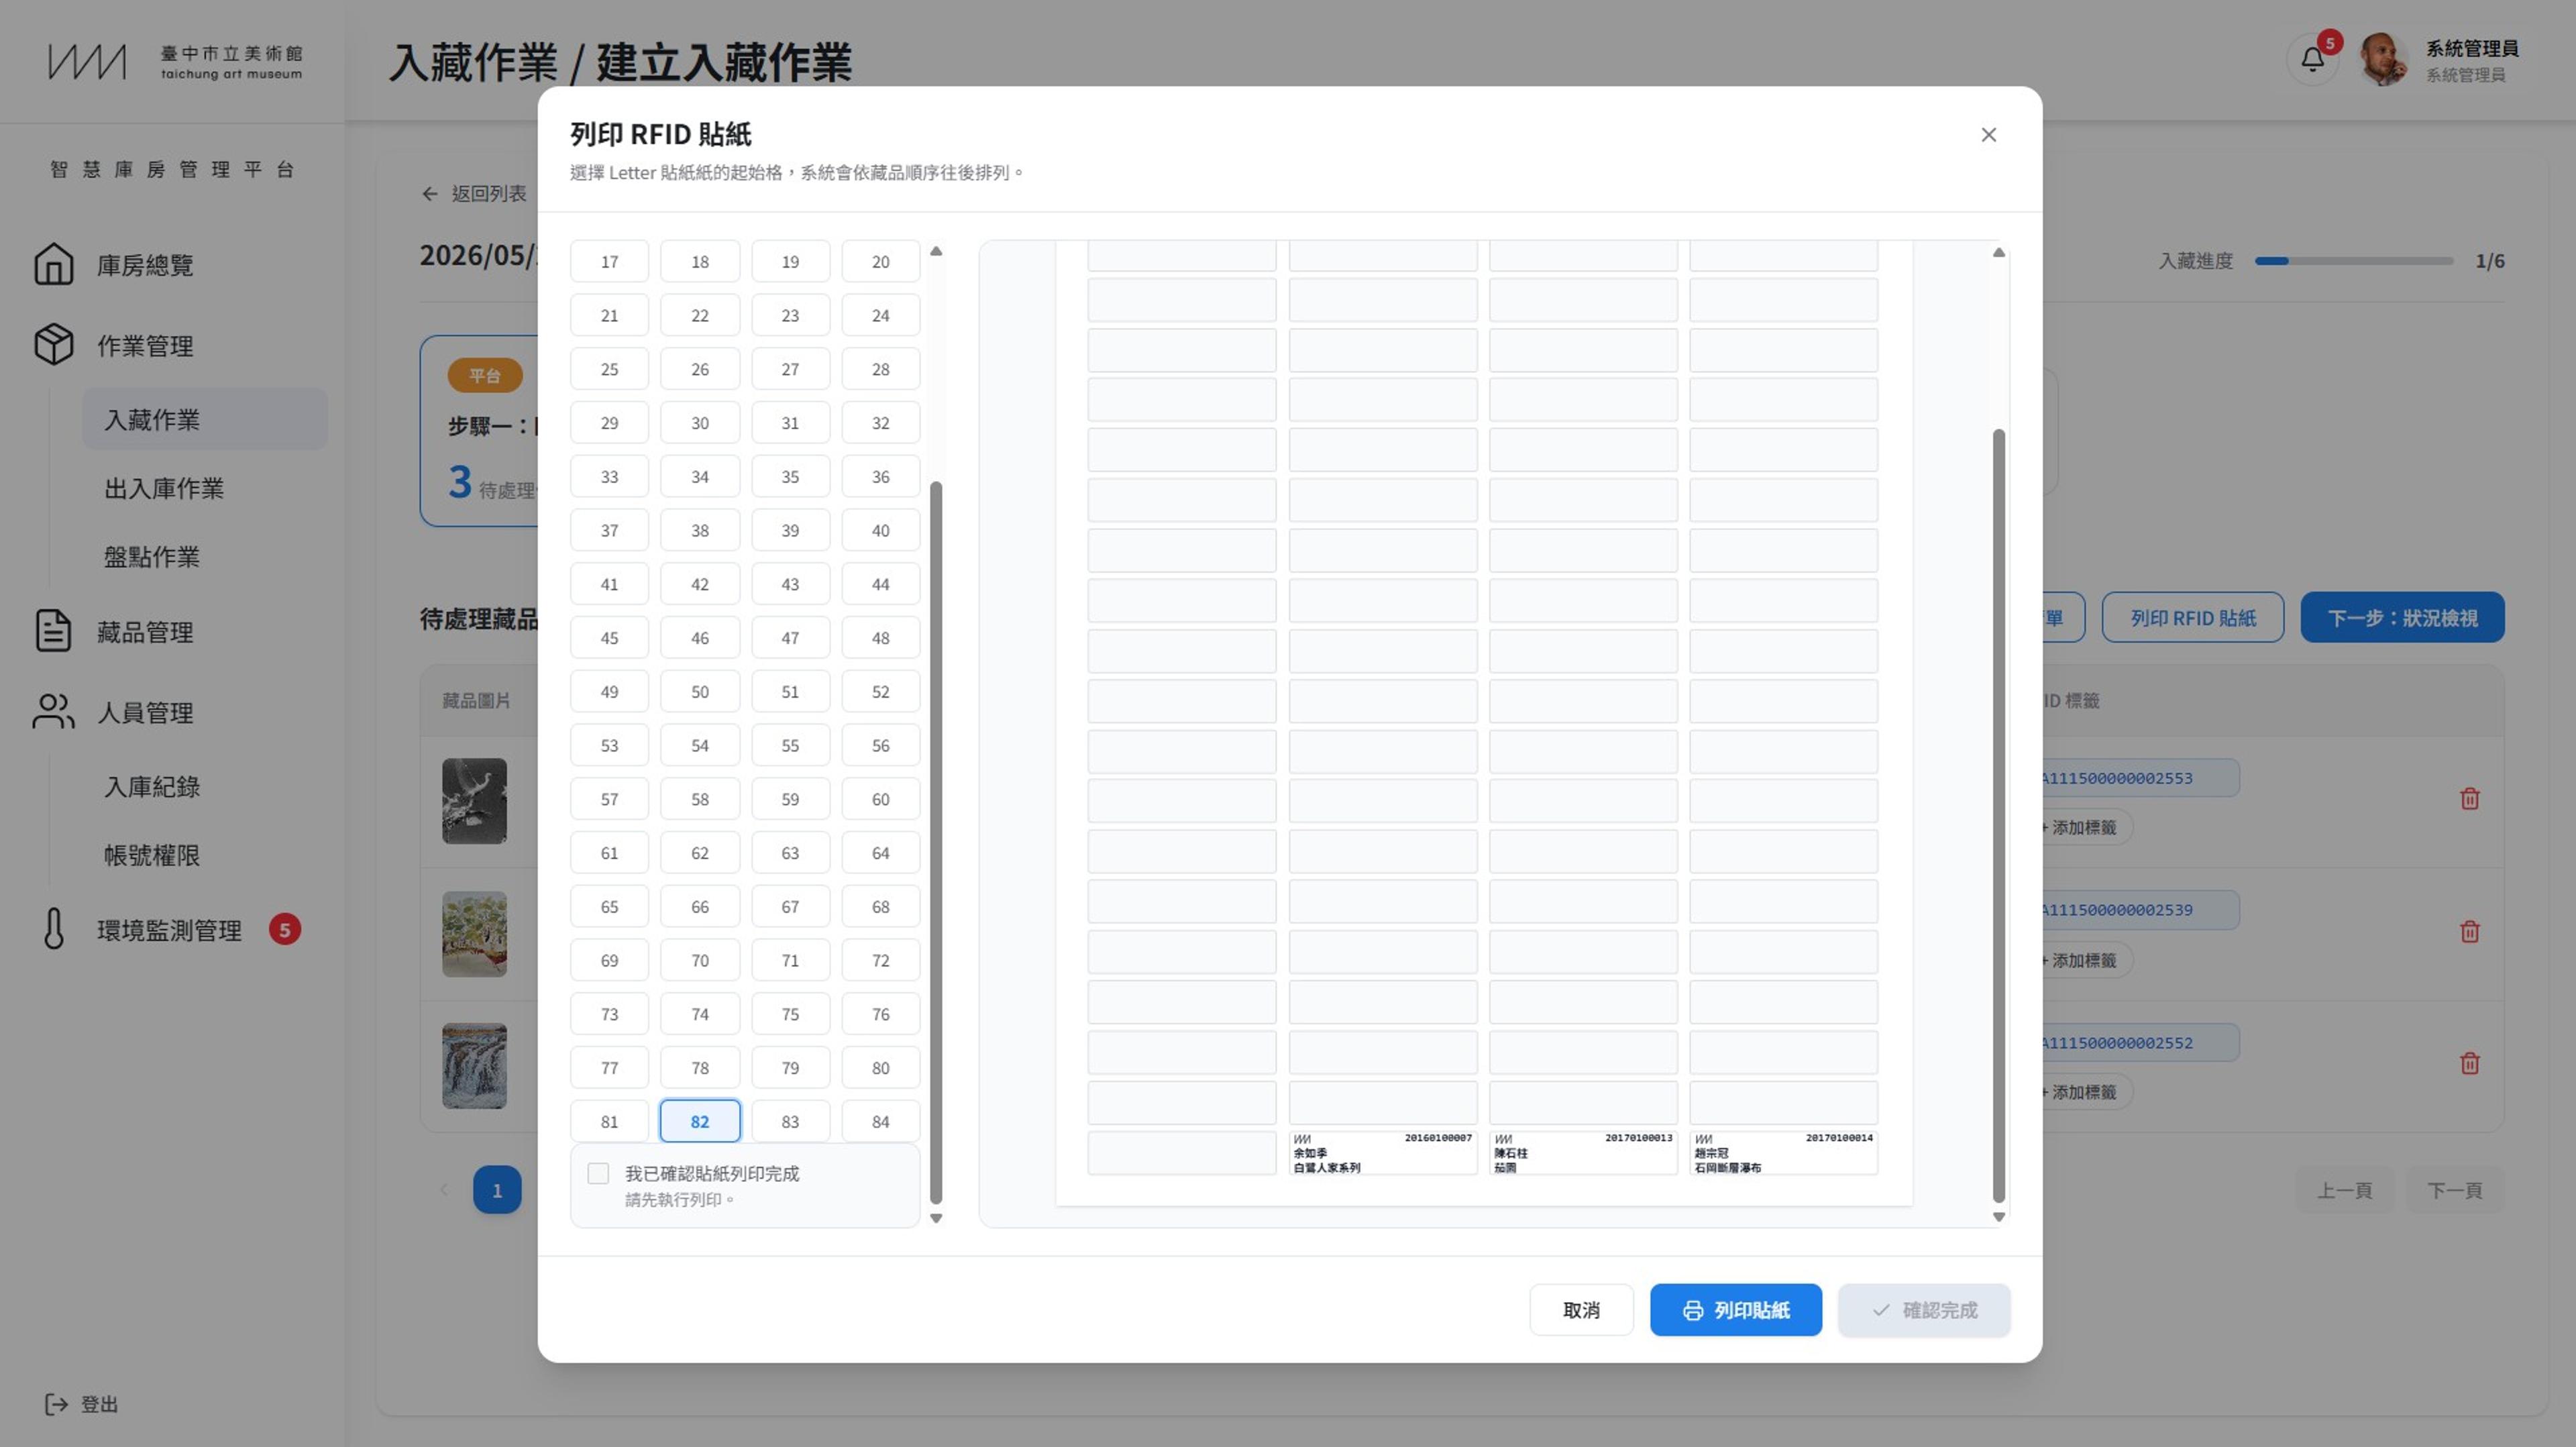The width and height of the screenshot is (2576, 1447).
Task: Click the notification bell icon
Action: 2312,60
